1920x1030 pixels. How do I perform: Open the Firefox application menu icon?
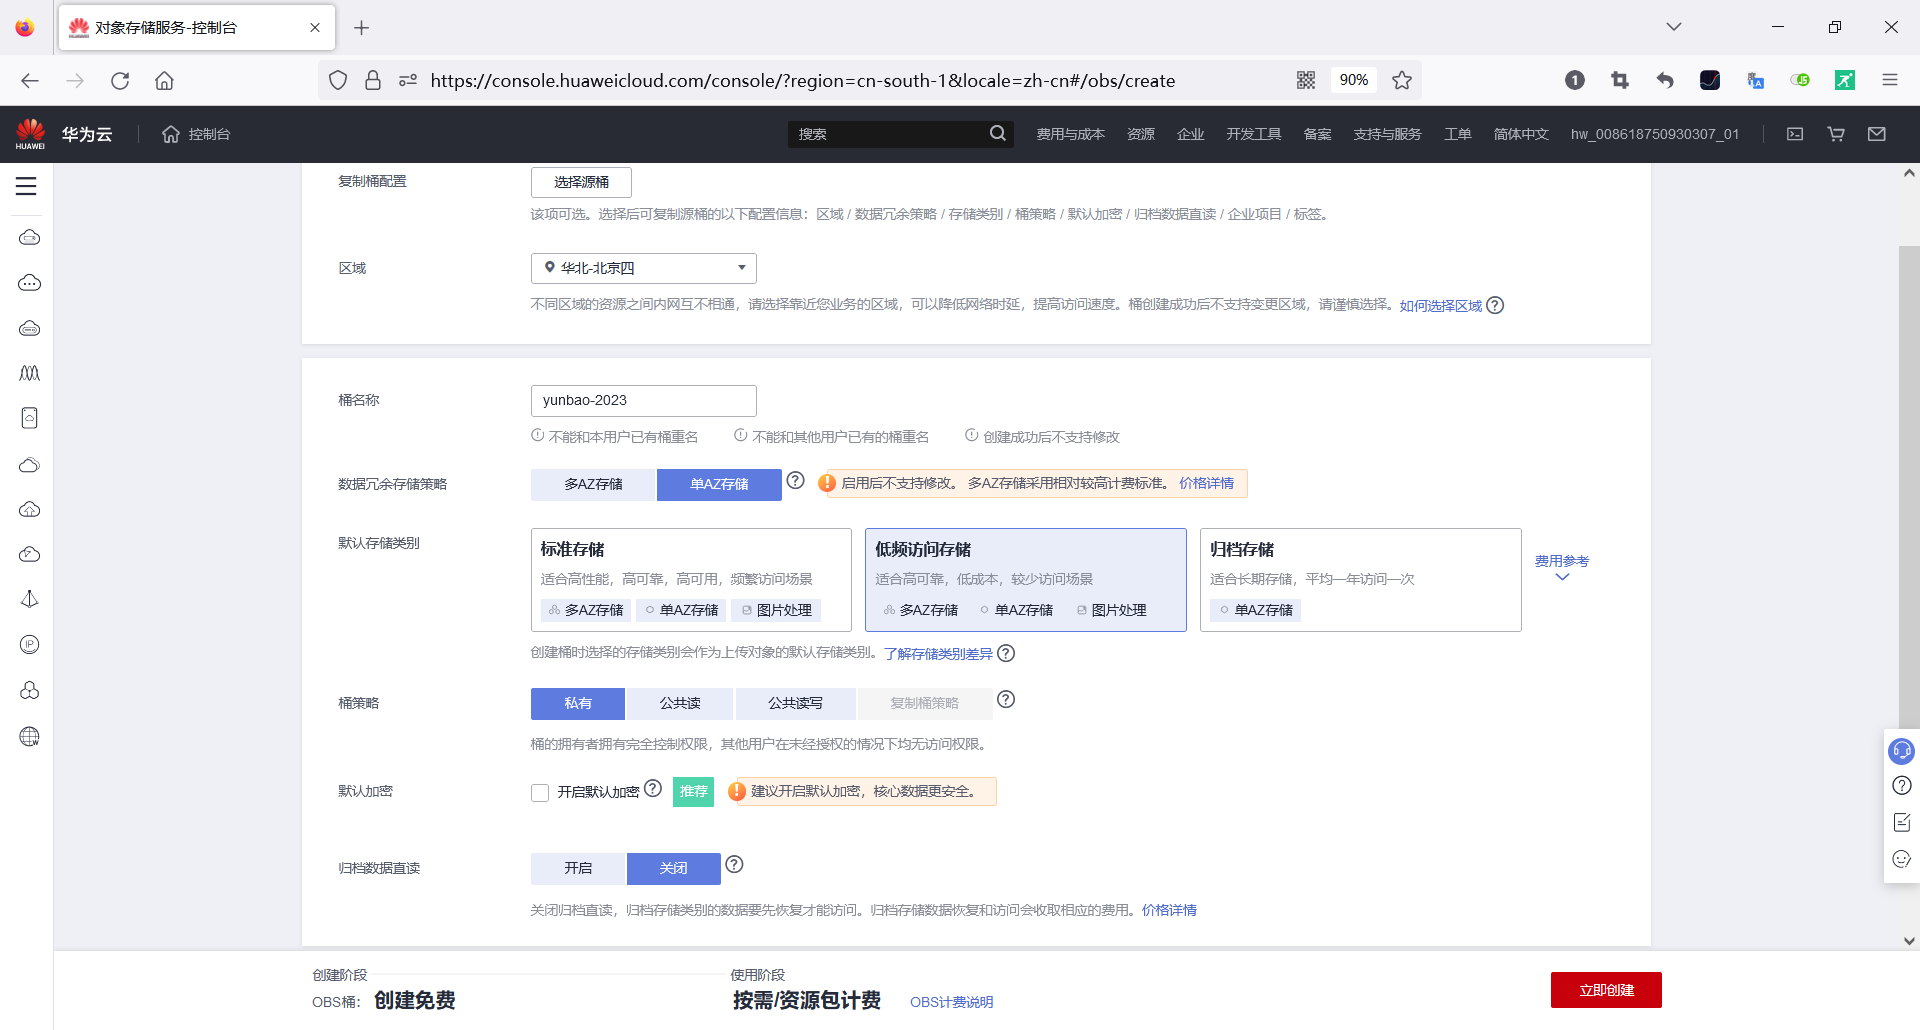coord(1889,80)
